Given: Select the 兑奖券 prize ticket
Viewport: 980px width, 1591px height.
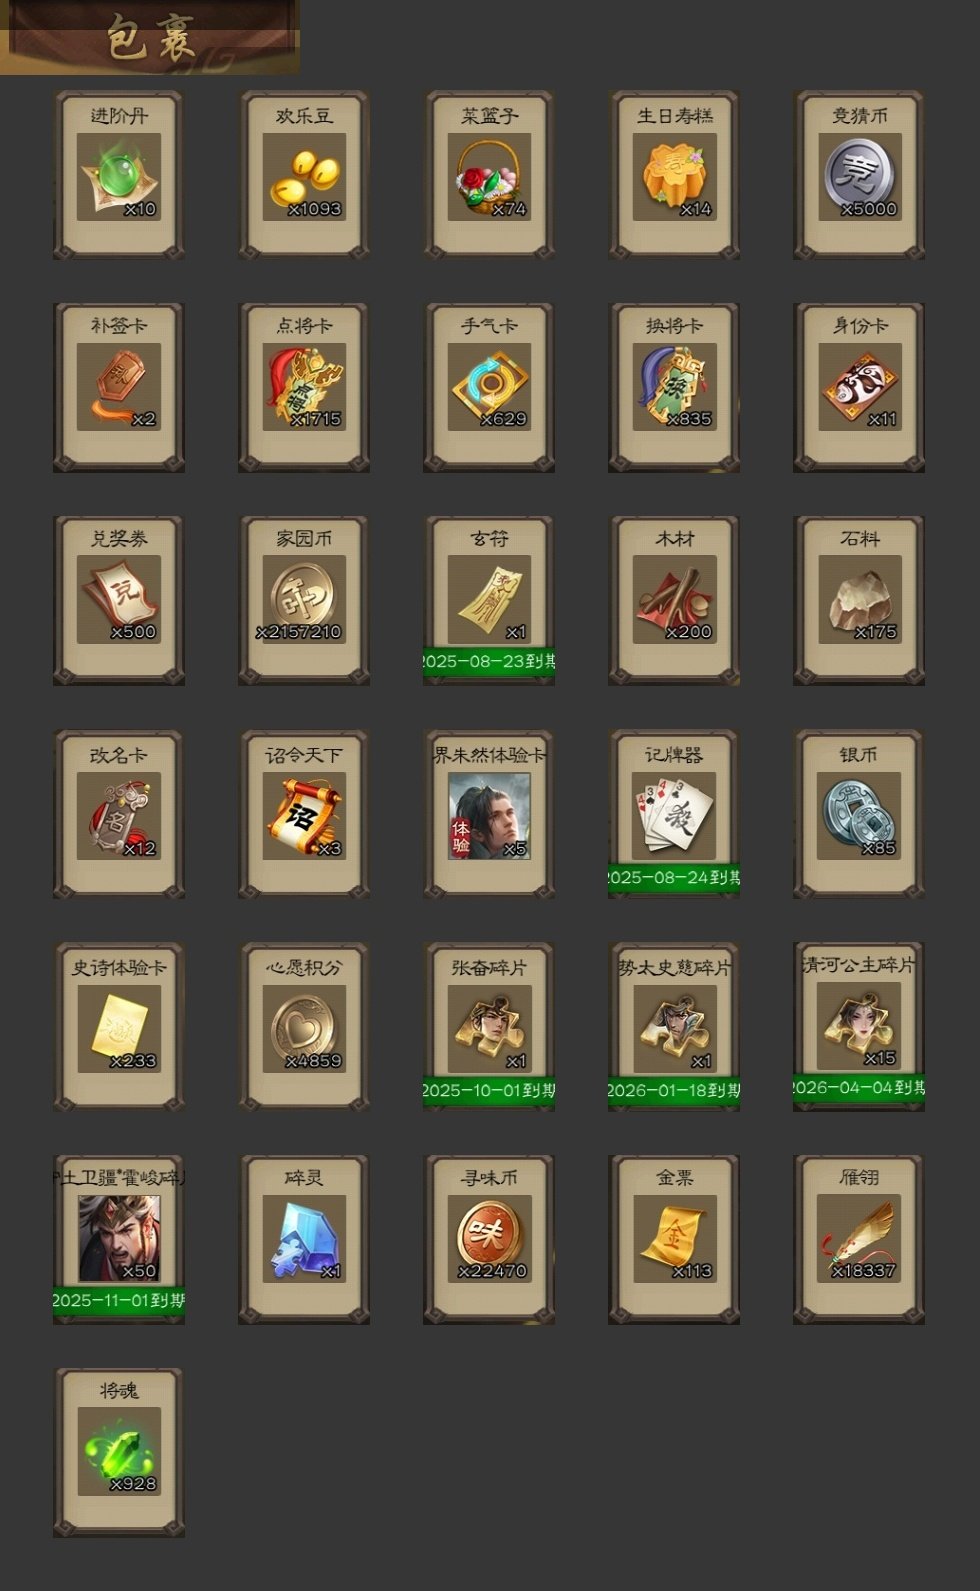Looking at the screenshot, I should click(119, 601).
